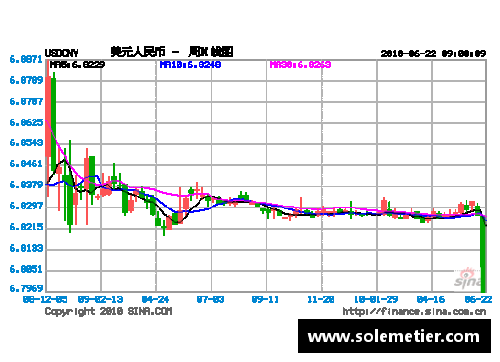Click the 09-02-13 date label
The height and width of the screenshot is (362, 500).
pyautogui.click(x=100, y=299)
